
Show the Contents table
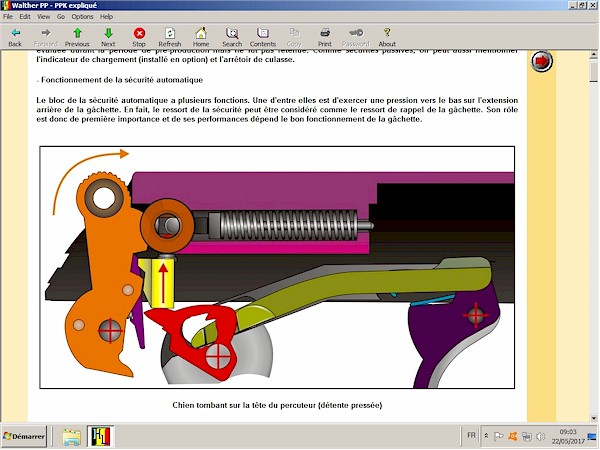click(263, 37)
